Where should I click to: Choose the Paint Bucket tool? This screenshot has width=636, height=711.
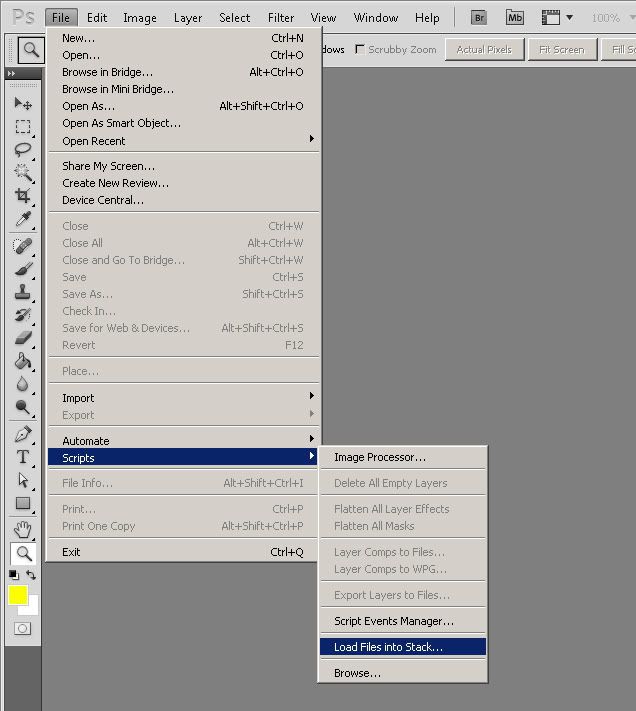tap(23, 361)
